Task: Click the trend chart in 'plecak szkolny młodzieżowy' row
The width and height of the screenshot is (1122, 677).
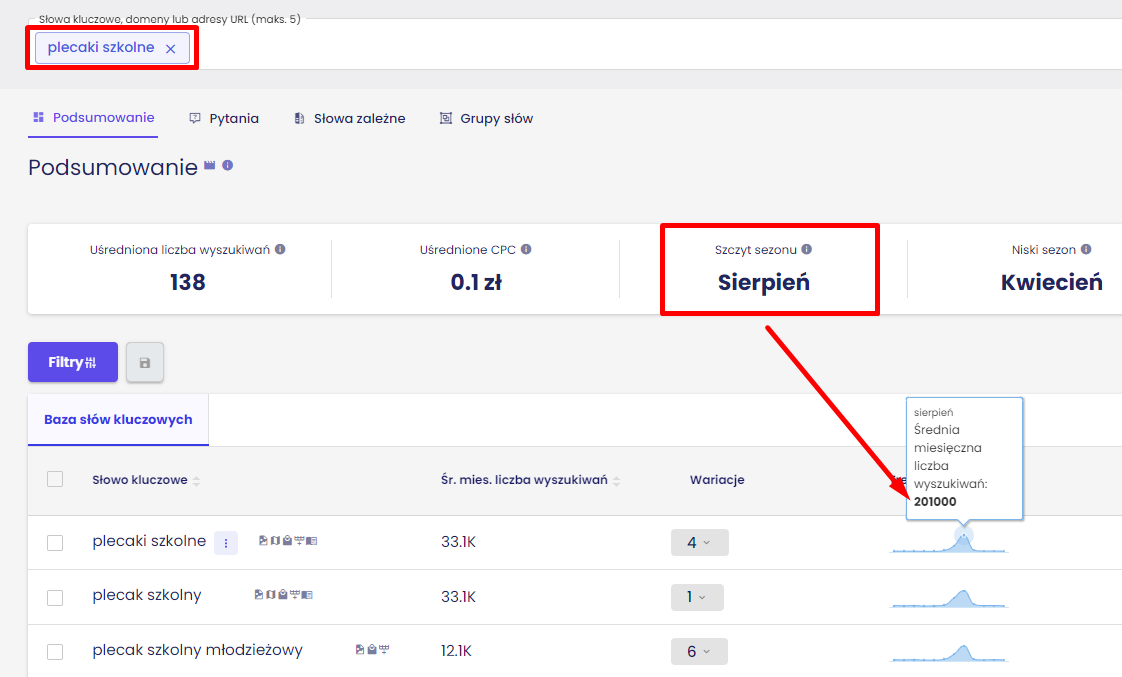Action: (949, 653)
